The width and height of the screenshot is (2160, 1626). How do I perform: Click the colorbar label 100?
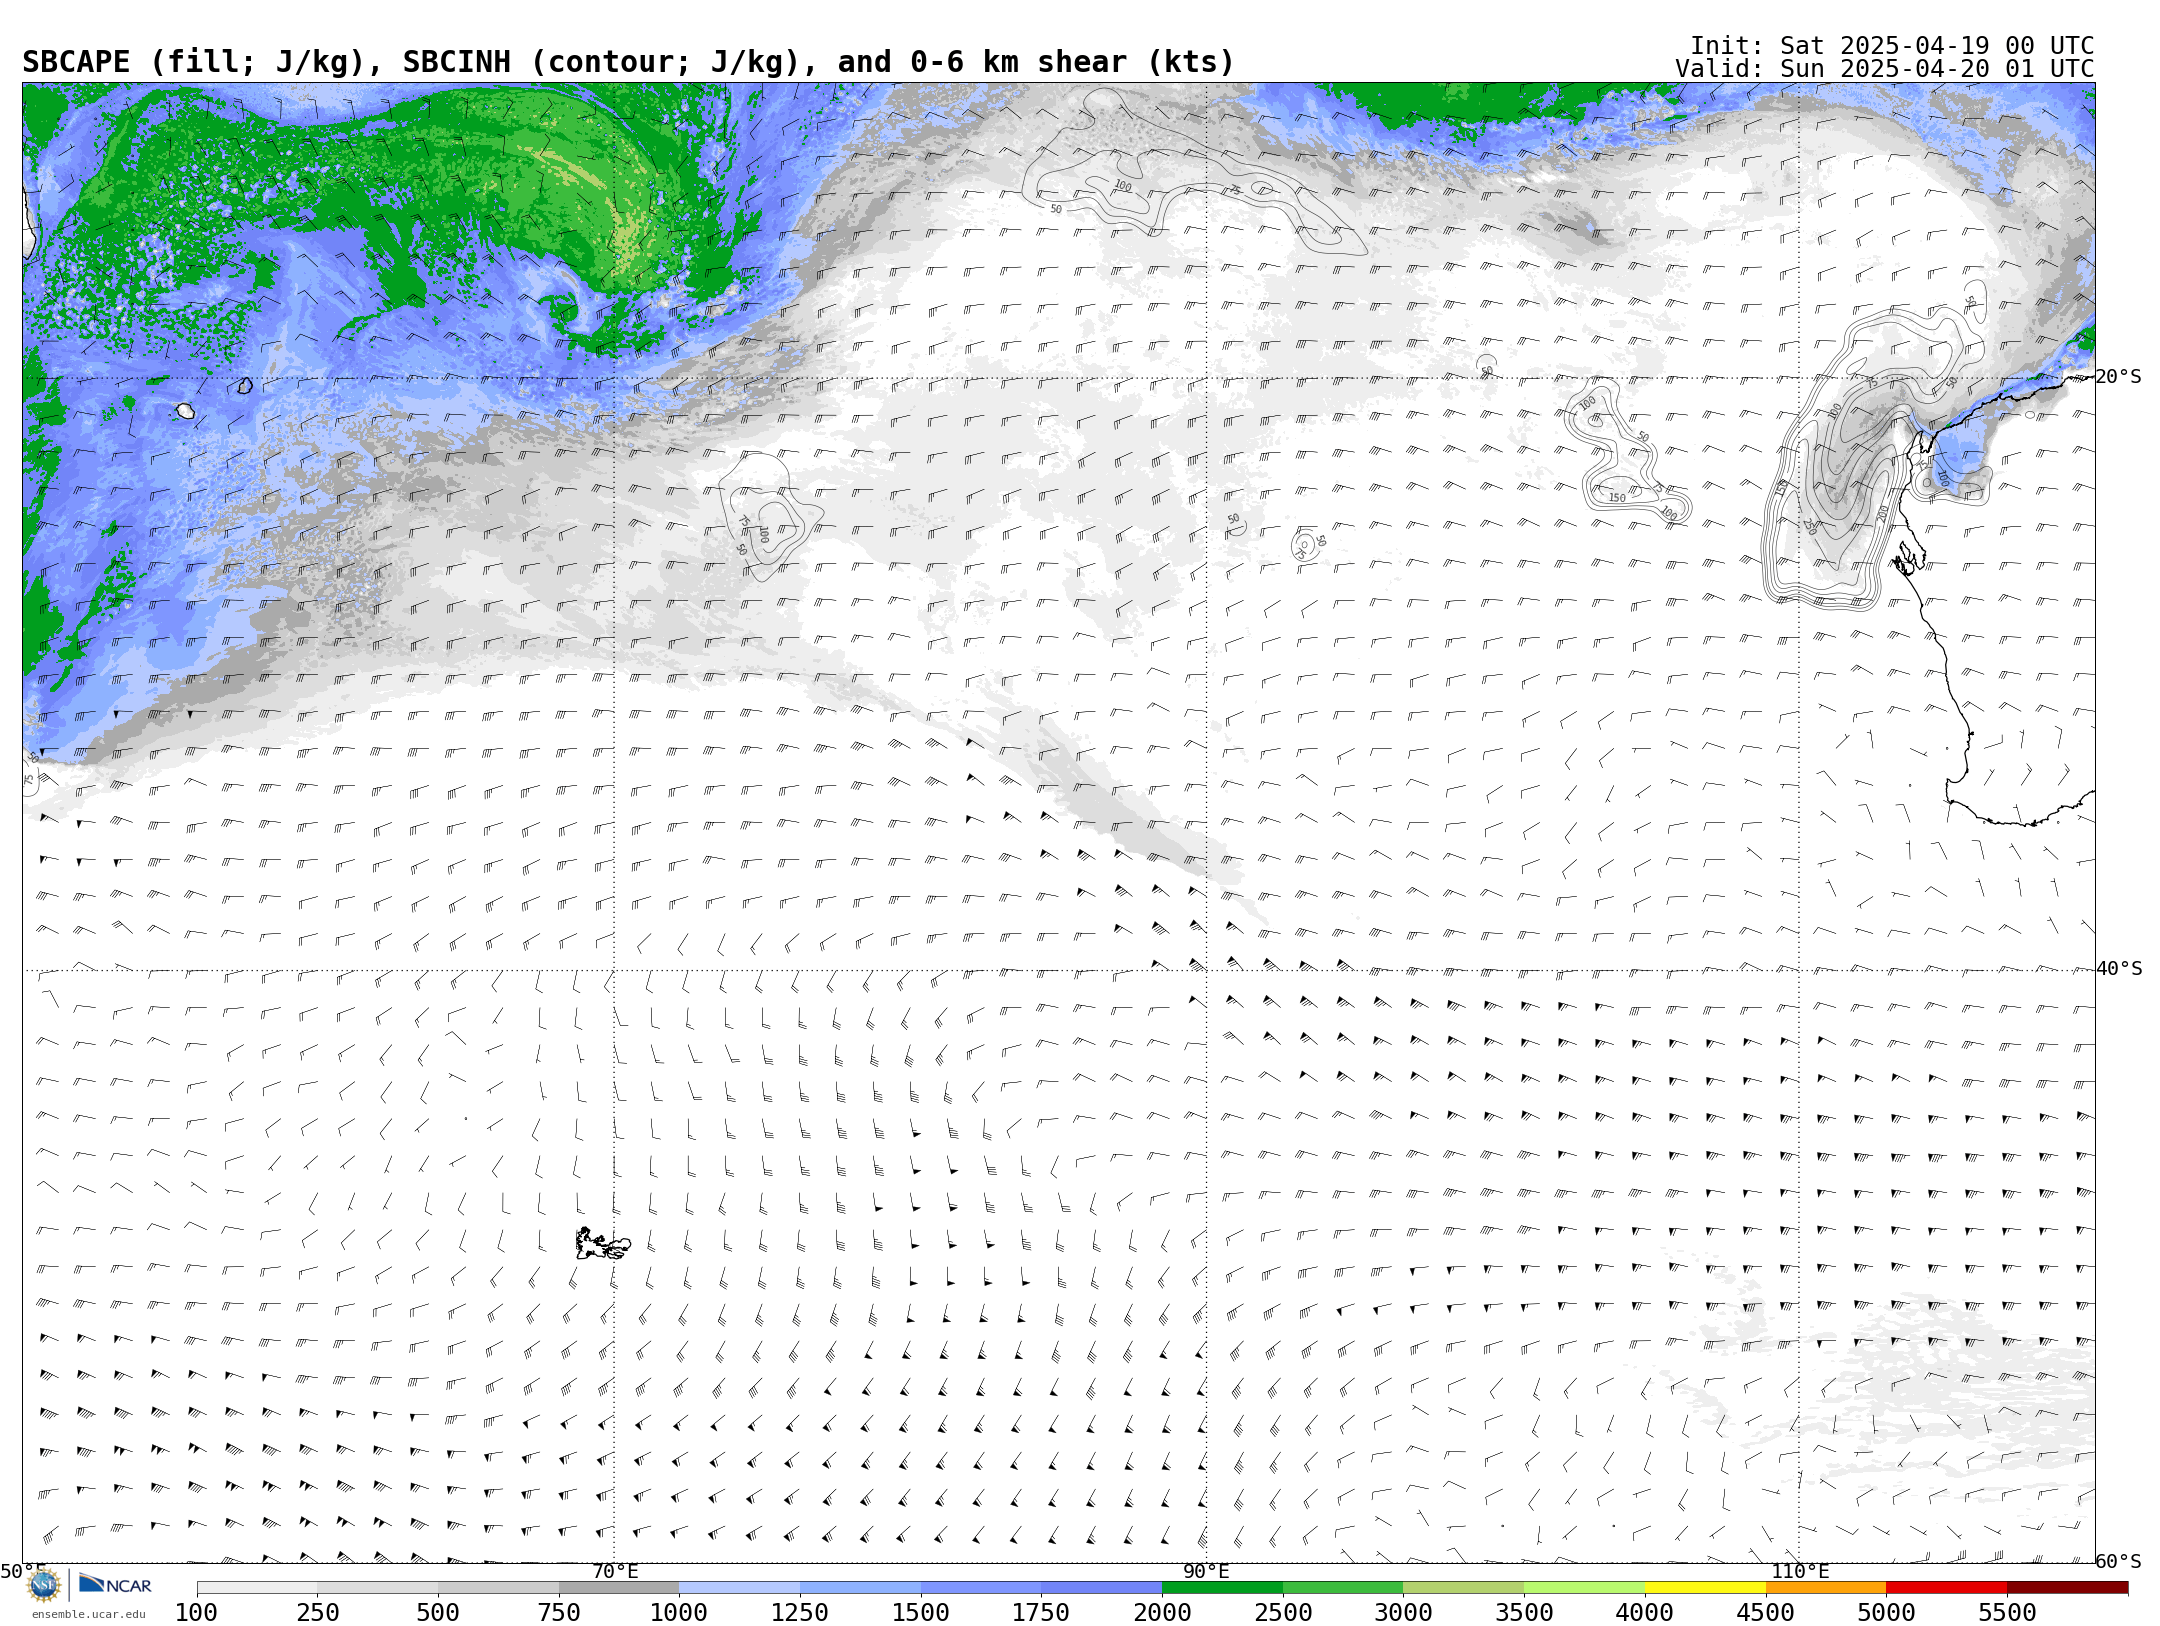[x=196, y=1613]
